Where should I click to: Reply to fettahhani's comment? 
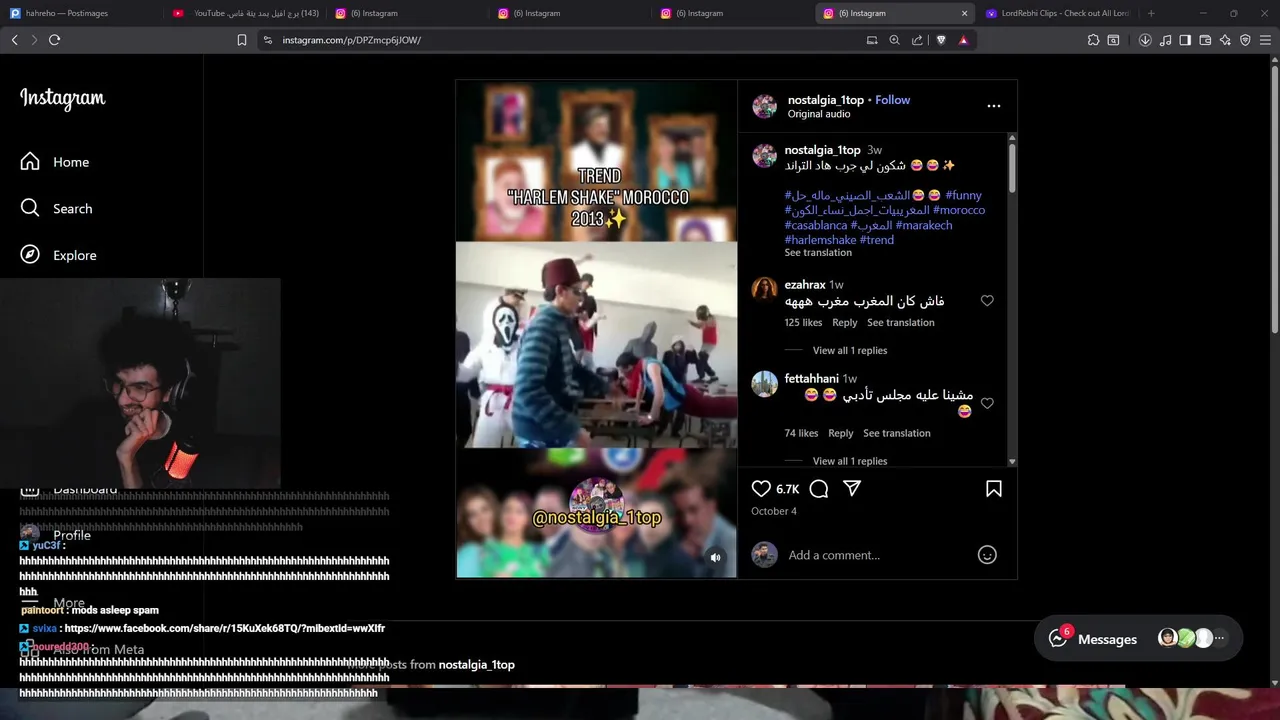tap(841, 433)
